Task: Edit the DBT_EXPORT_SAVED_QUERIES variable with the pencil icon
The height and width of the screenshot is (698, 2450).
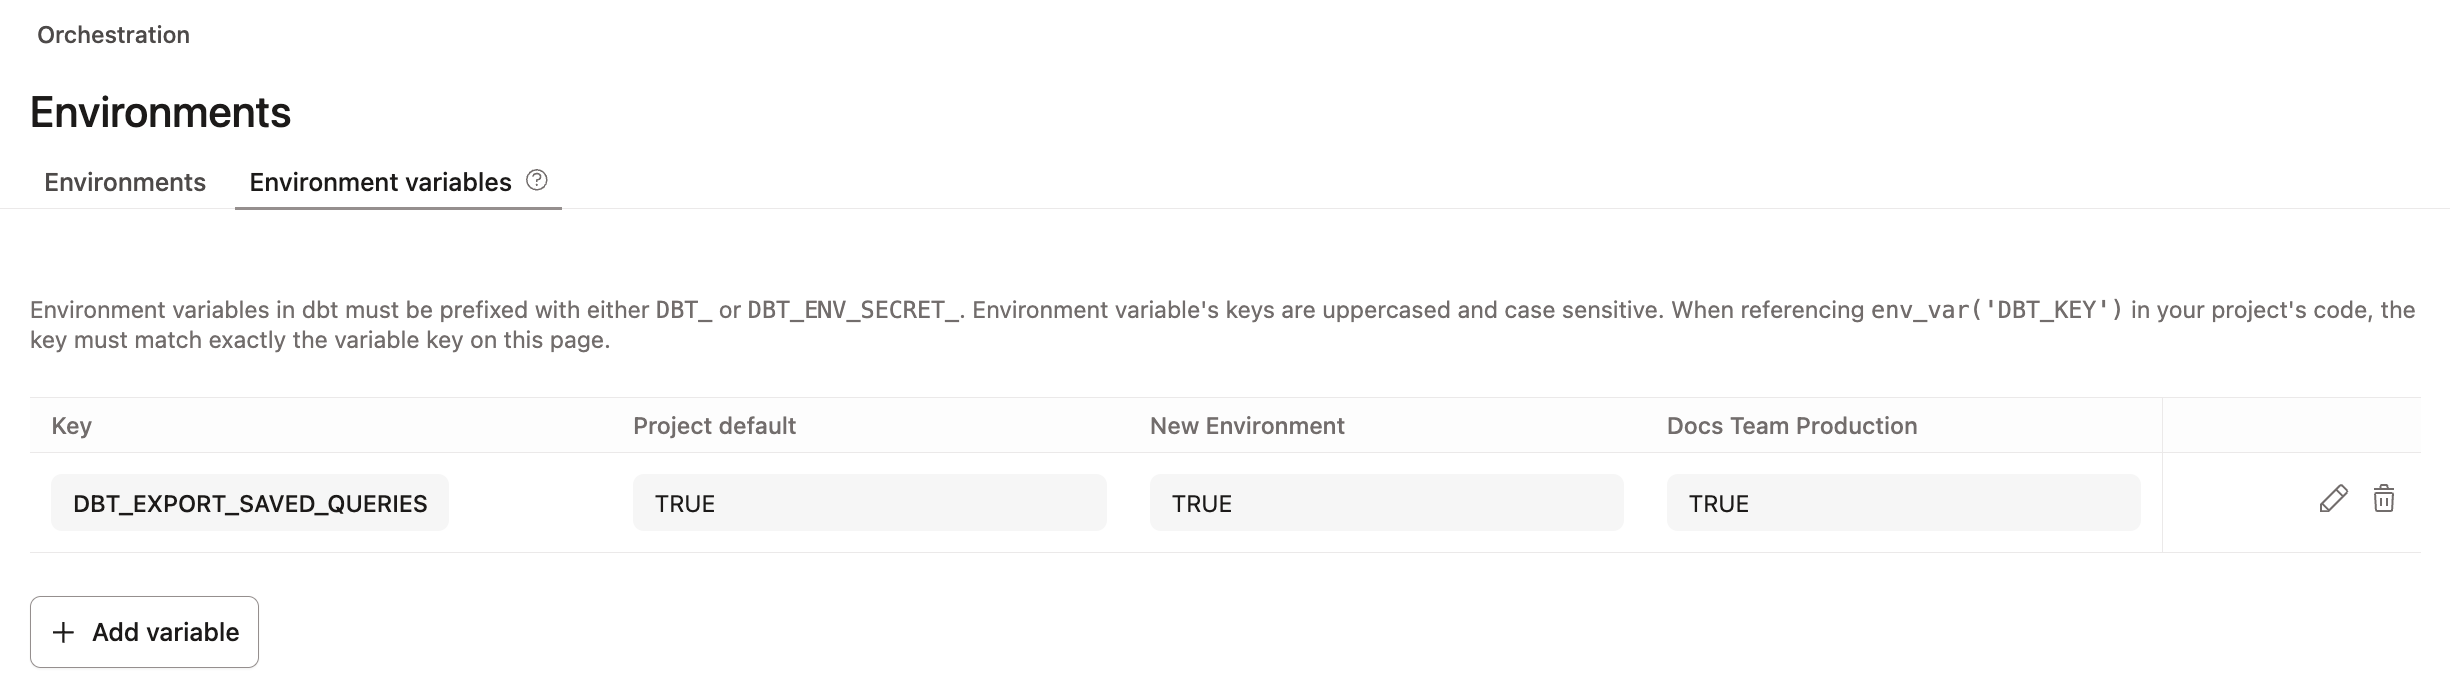Action: click(2334, 500)
